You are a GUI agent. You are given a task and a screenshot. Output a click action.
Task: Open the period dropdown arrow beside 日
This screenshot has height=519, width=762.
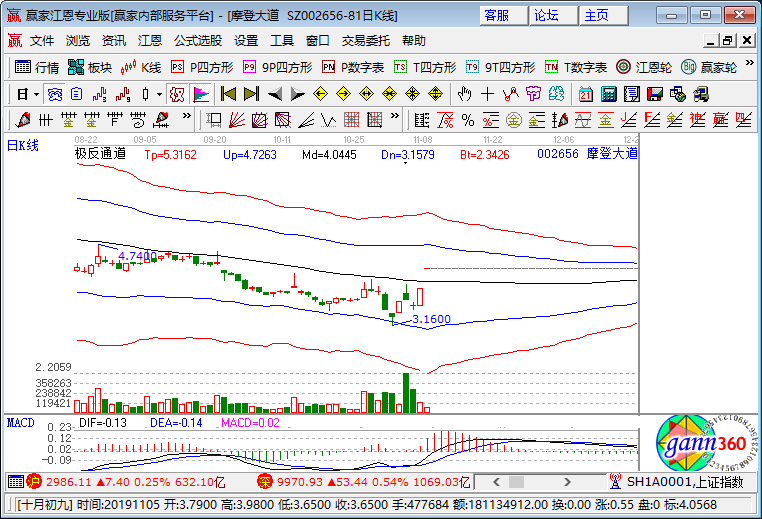click(36, 94)
